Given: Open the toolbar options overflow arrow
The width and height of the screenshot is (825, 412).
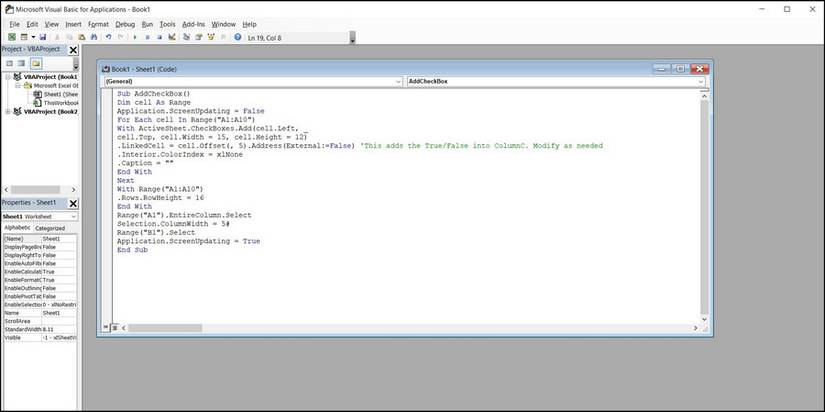Looking at the screenshot, I should coord(353,38).
